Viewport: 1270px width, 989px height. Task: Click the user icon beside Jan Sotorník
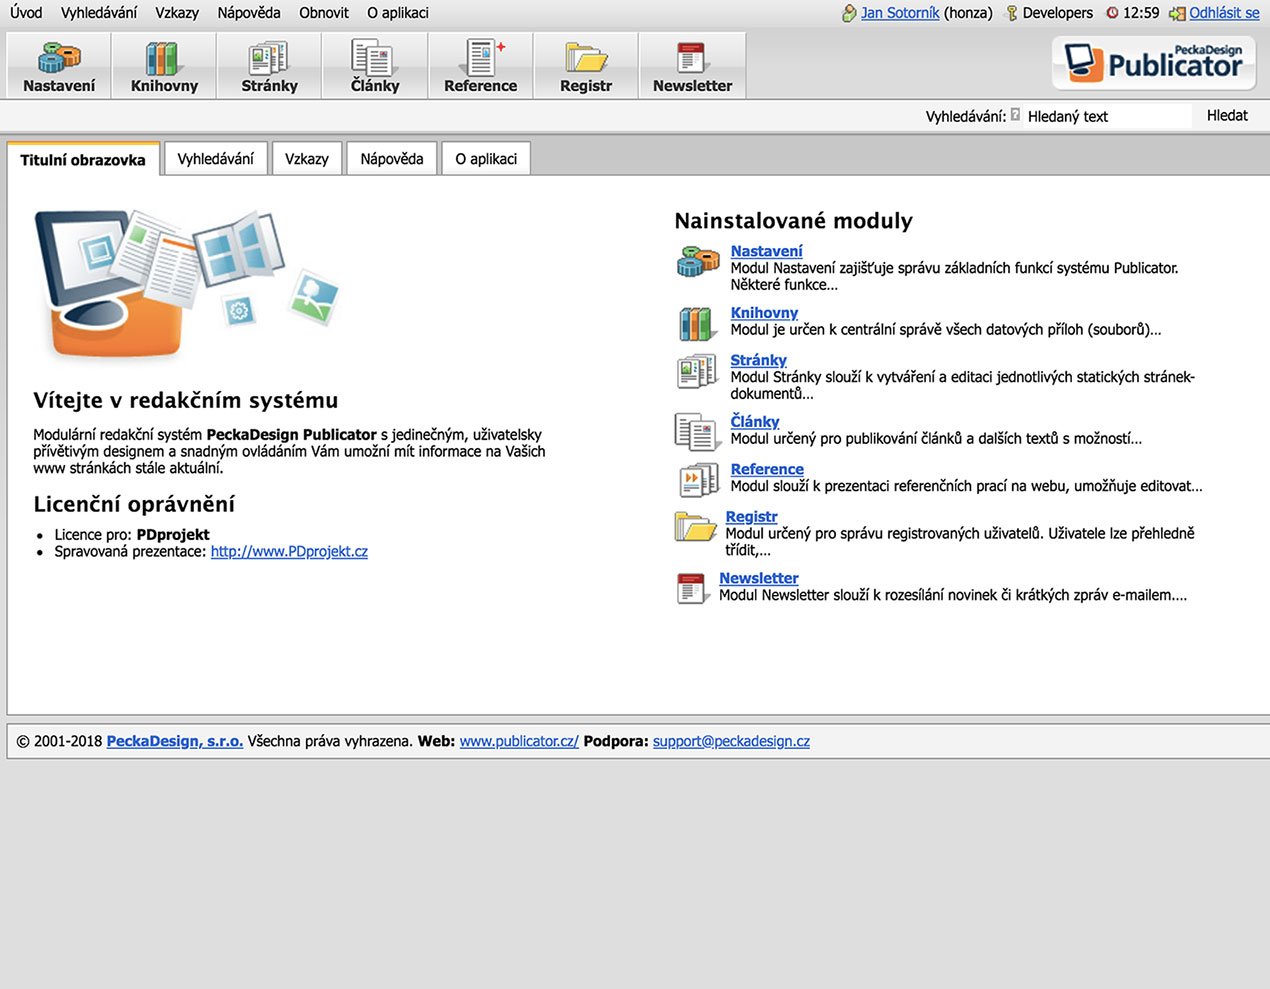[x=849, y=13]
